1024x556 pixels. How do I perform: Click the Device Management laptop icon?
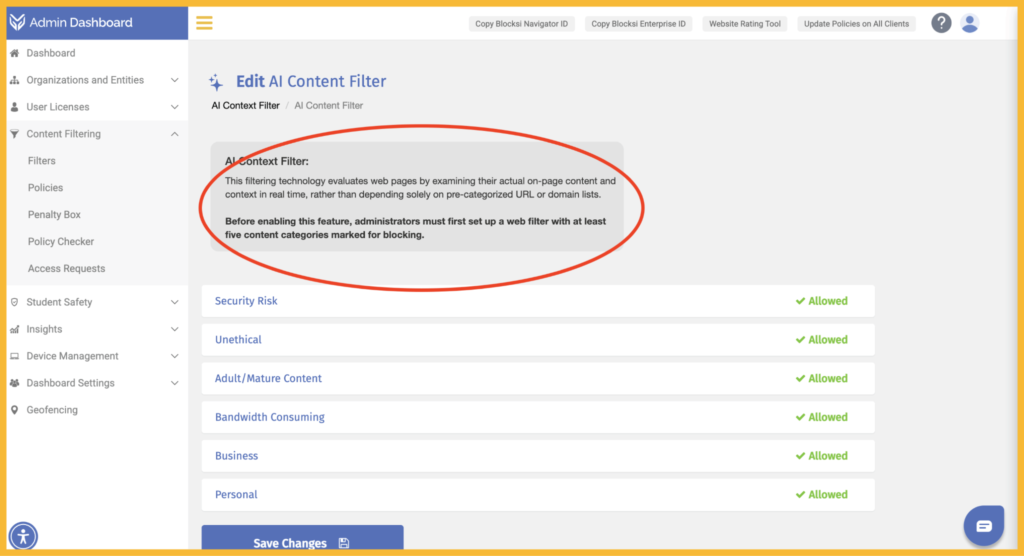pos(14,356)
